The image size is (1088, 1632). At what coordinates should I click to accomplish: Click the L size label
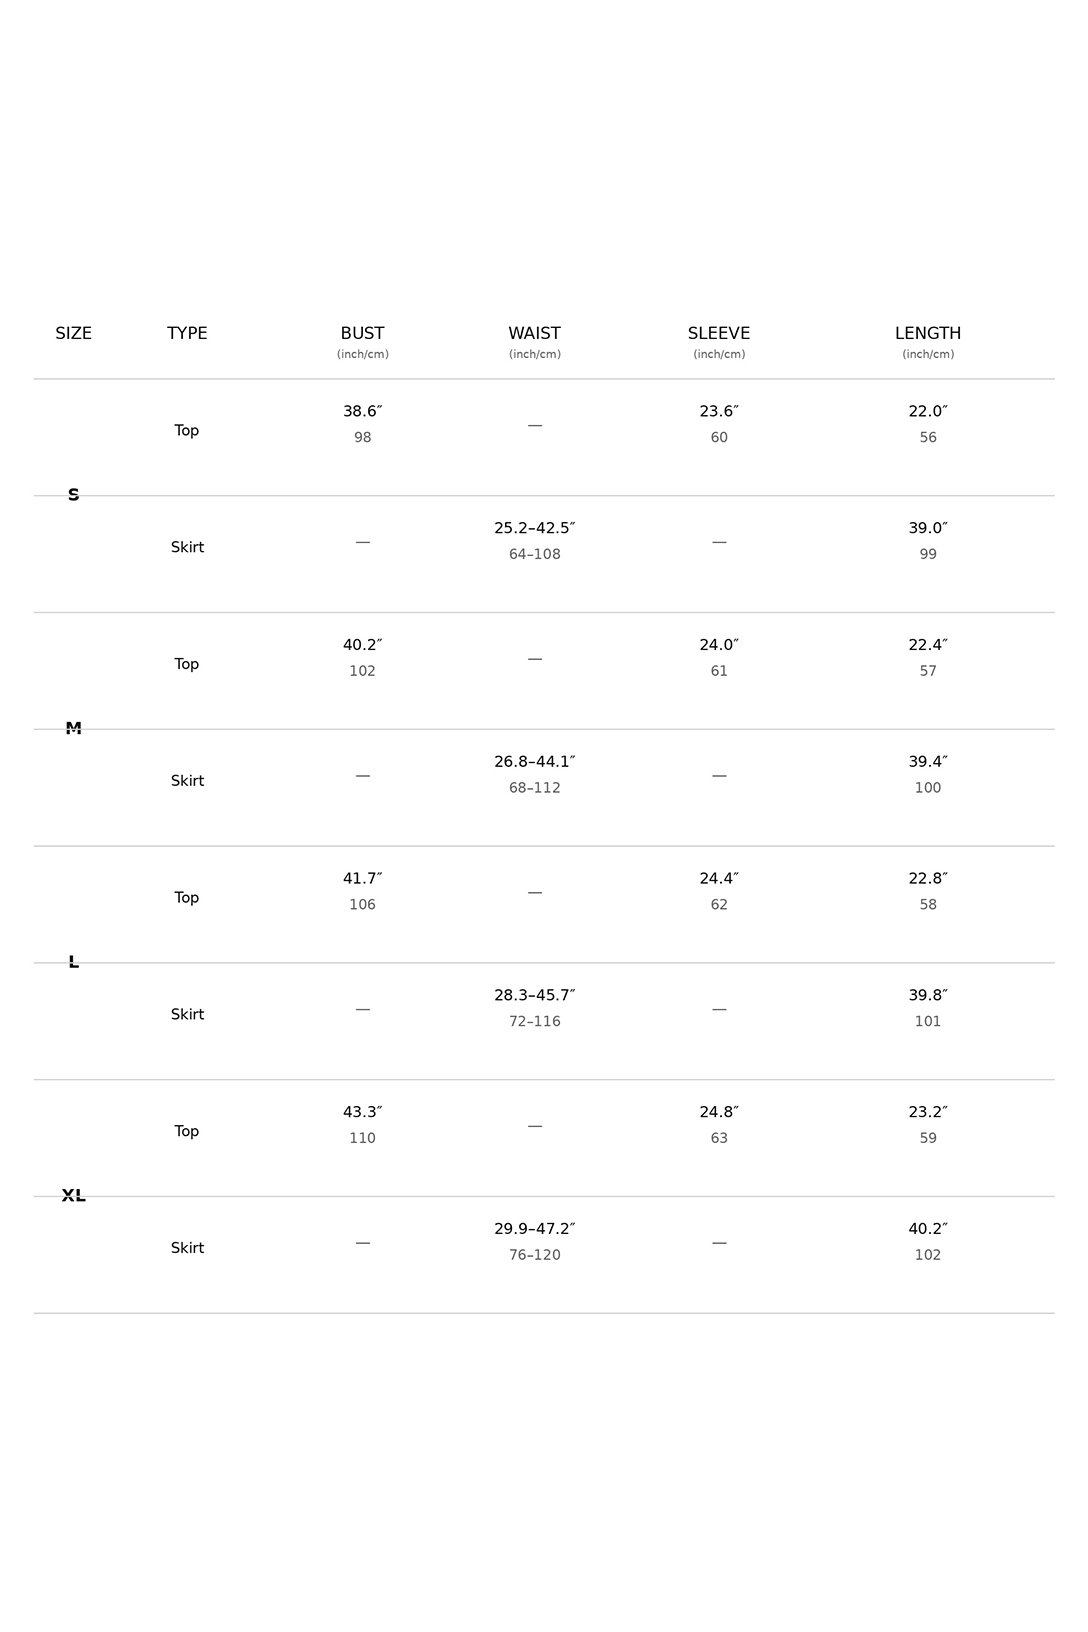click(x=73, y=962)
